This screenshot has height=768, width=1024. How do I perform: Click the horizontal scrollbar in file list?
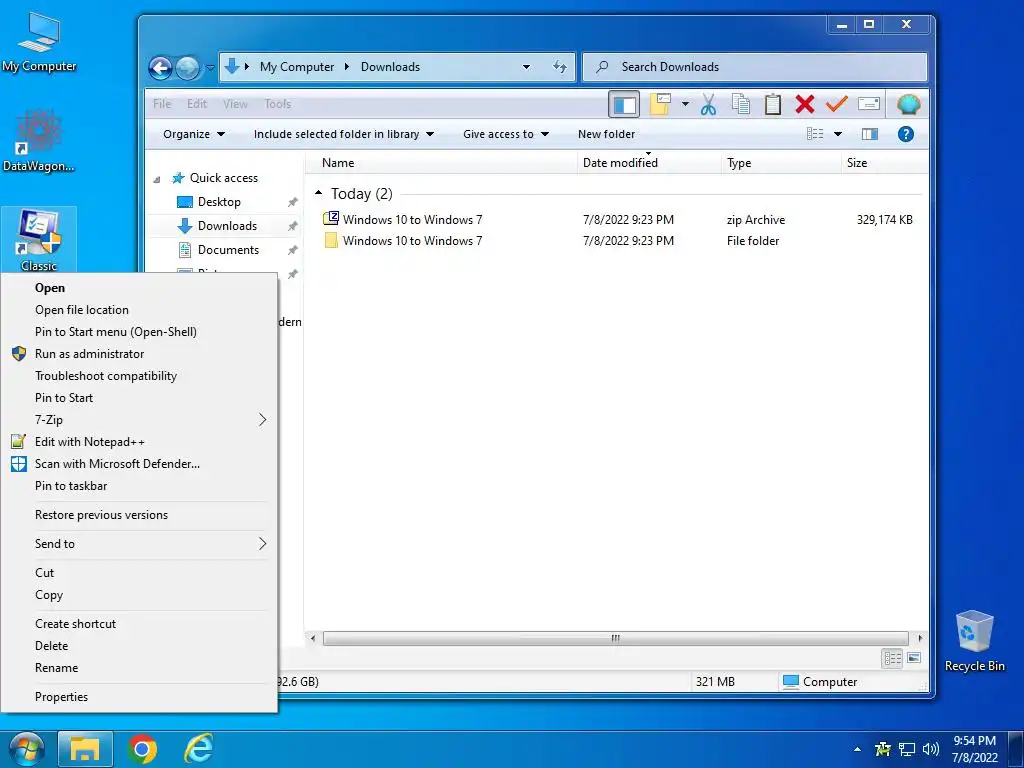[x=615, y=638]
